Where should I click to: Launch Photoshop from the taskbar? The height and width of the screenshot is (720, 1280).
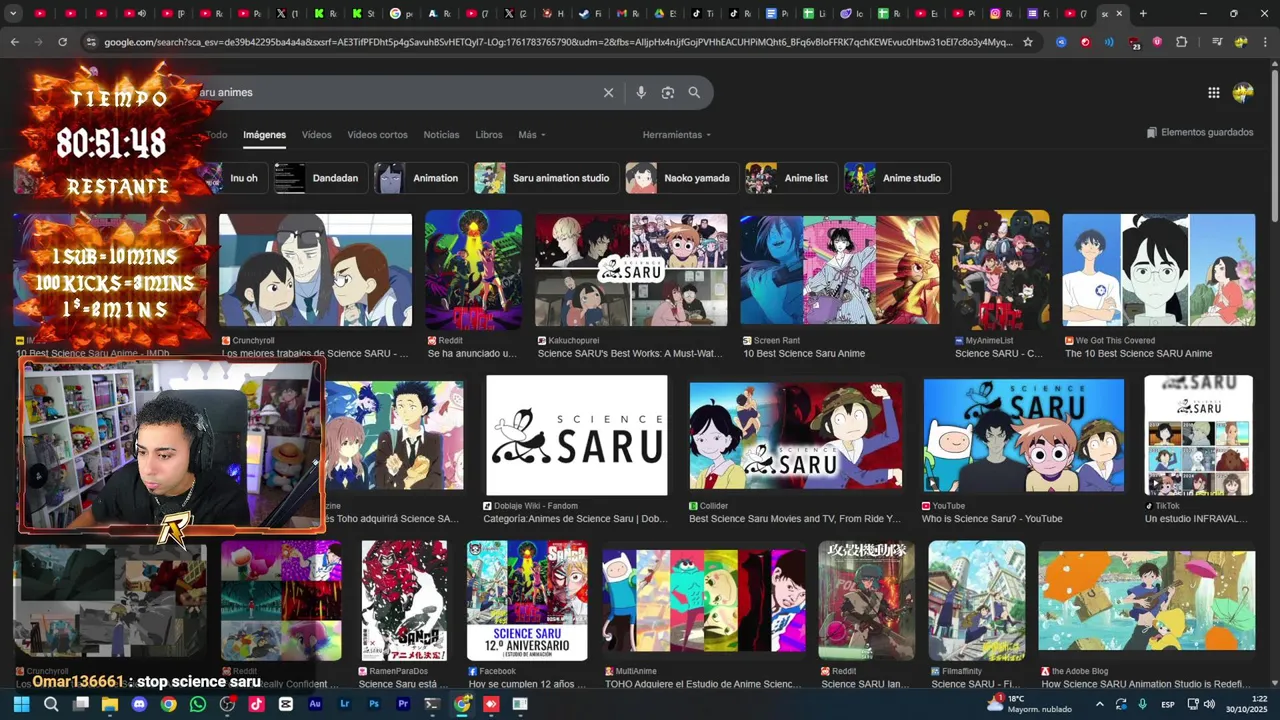[x=374, y=704]
